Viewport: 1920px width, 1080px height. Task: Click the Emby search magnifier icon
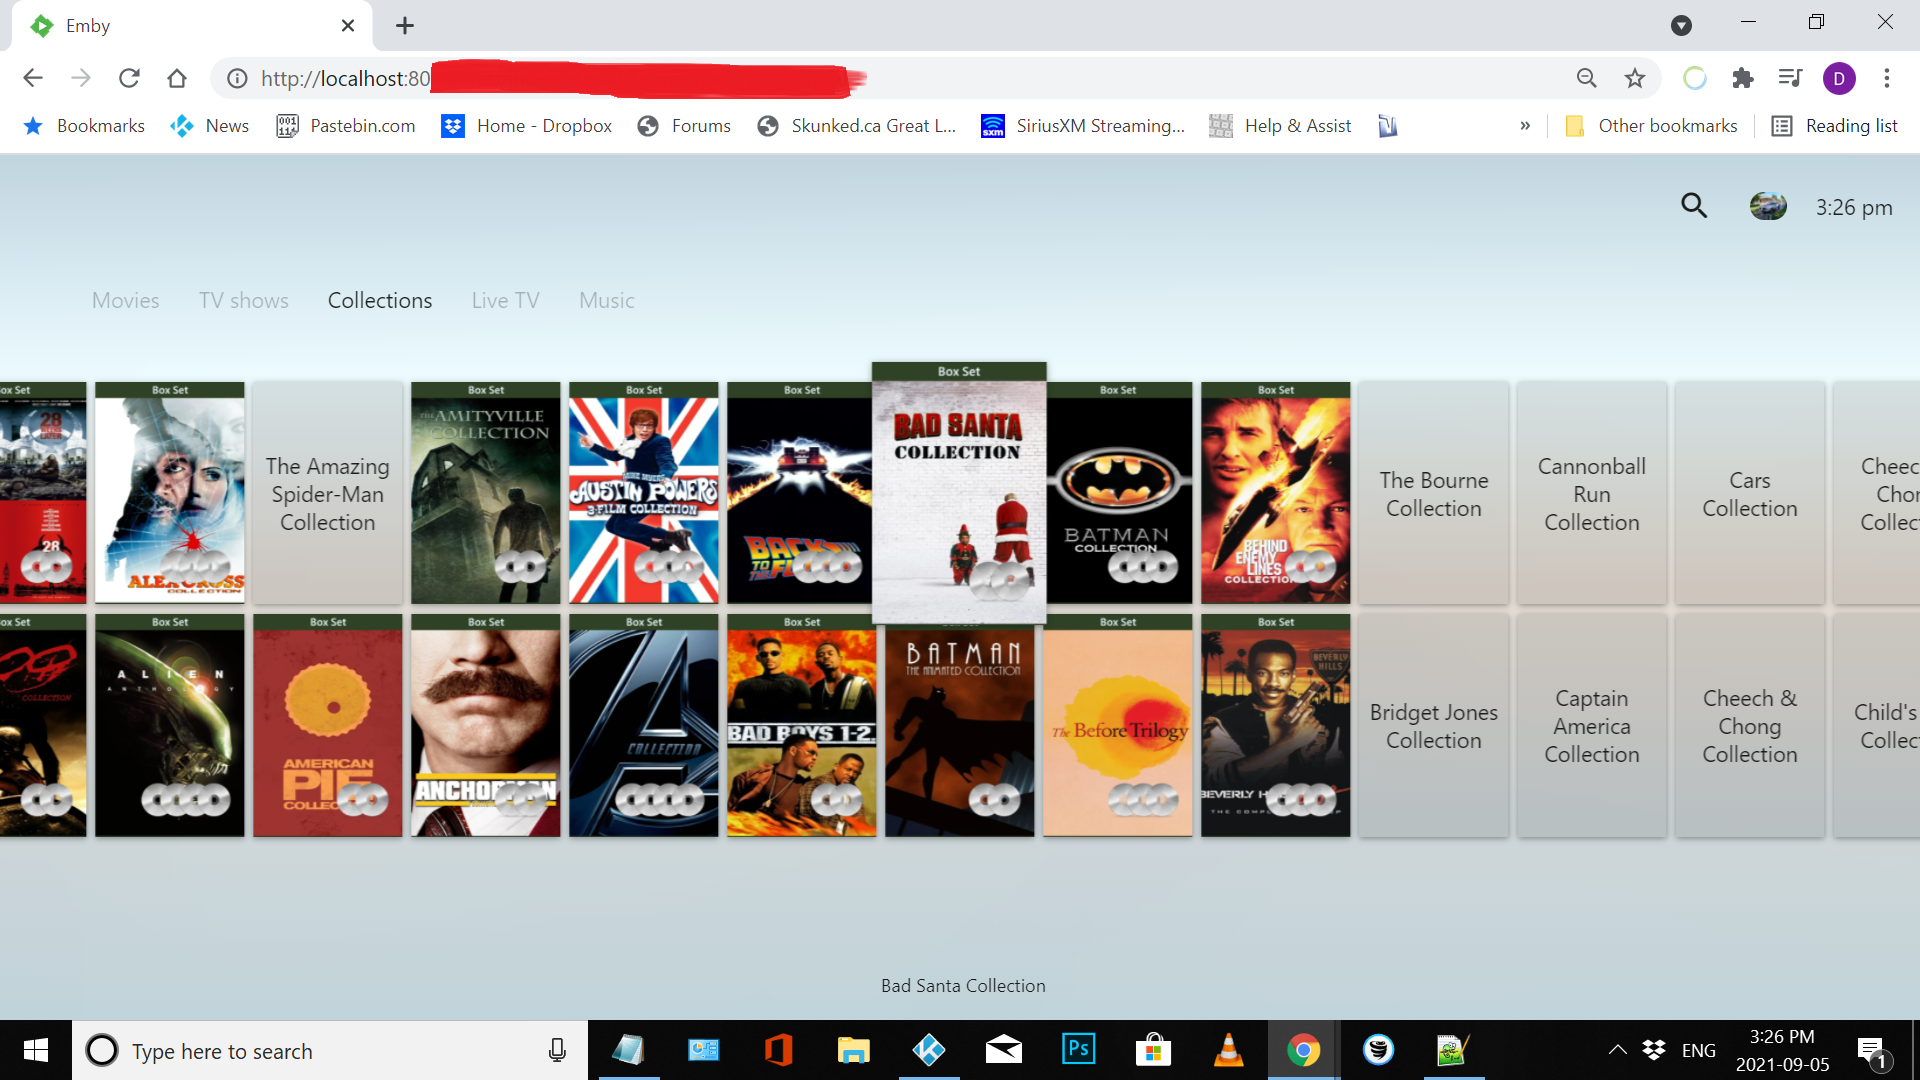pos(1693,206)
